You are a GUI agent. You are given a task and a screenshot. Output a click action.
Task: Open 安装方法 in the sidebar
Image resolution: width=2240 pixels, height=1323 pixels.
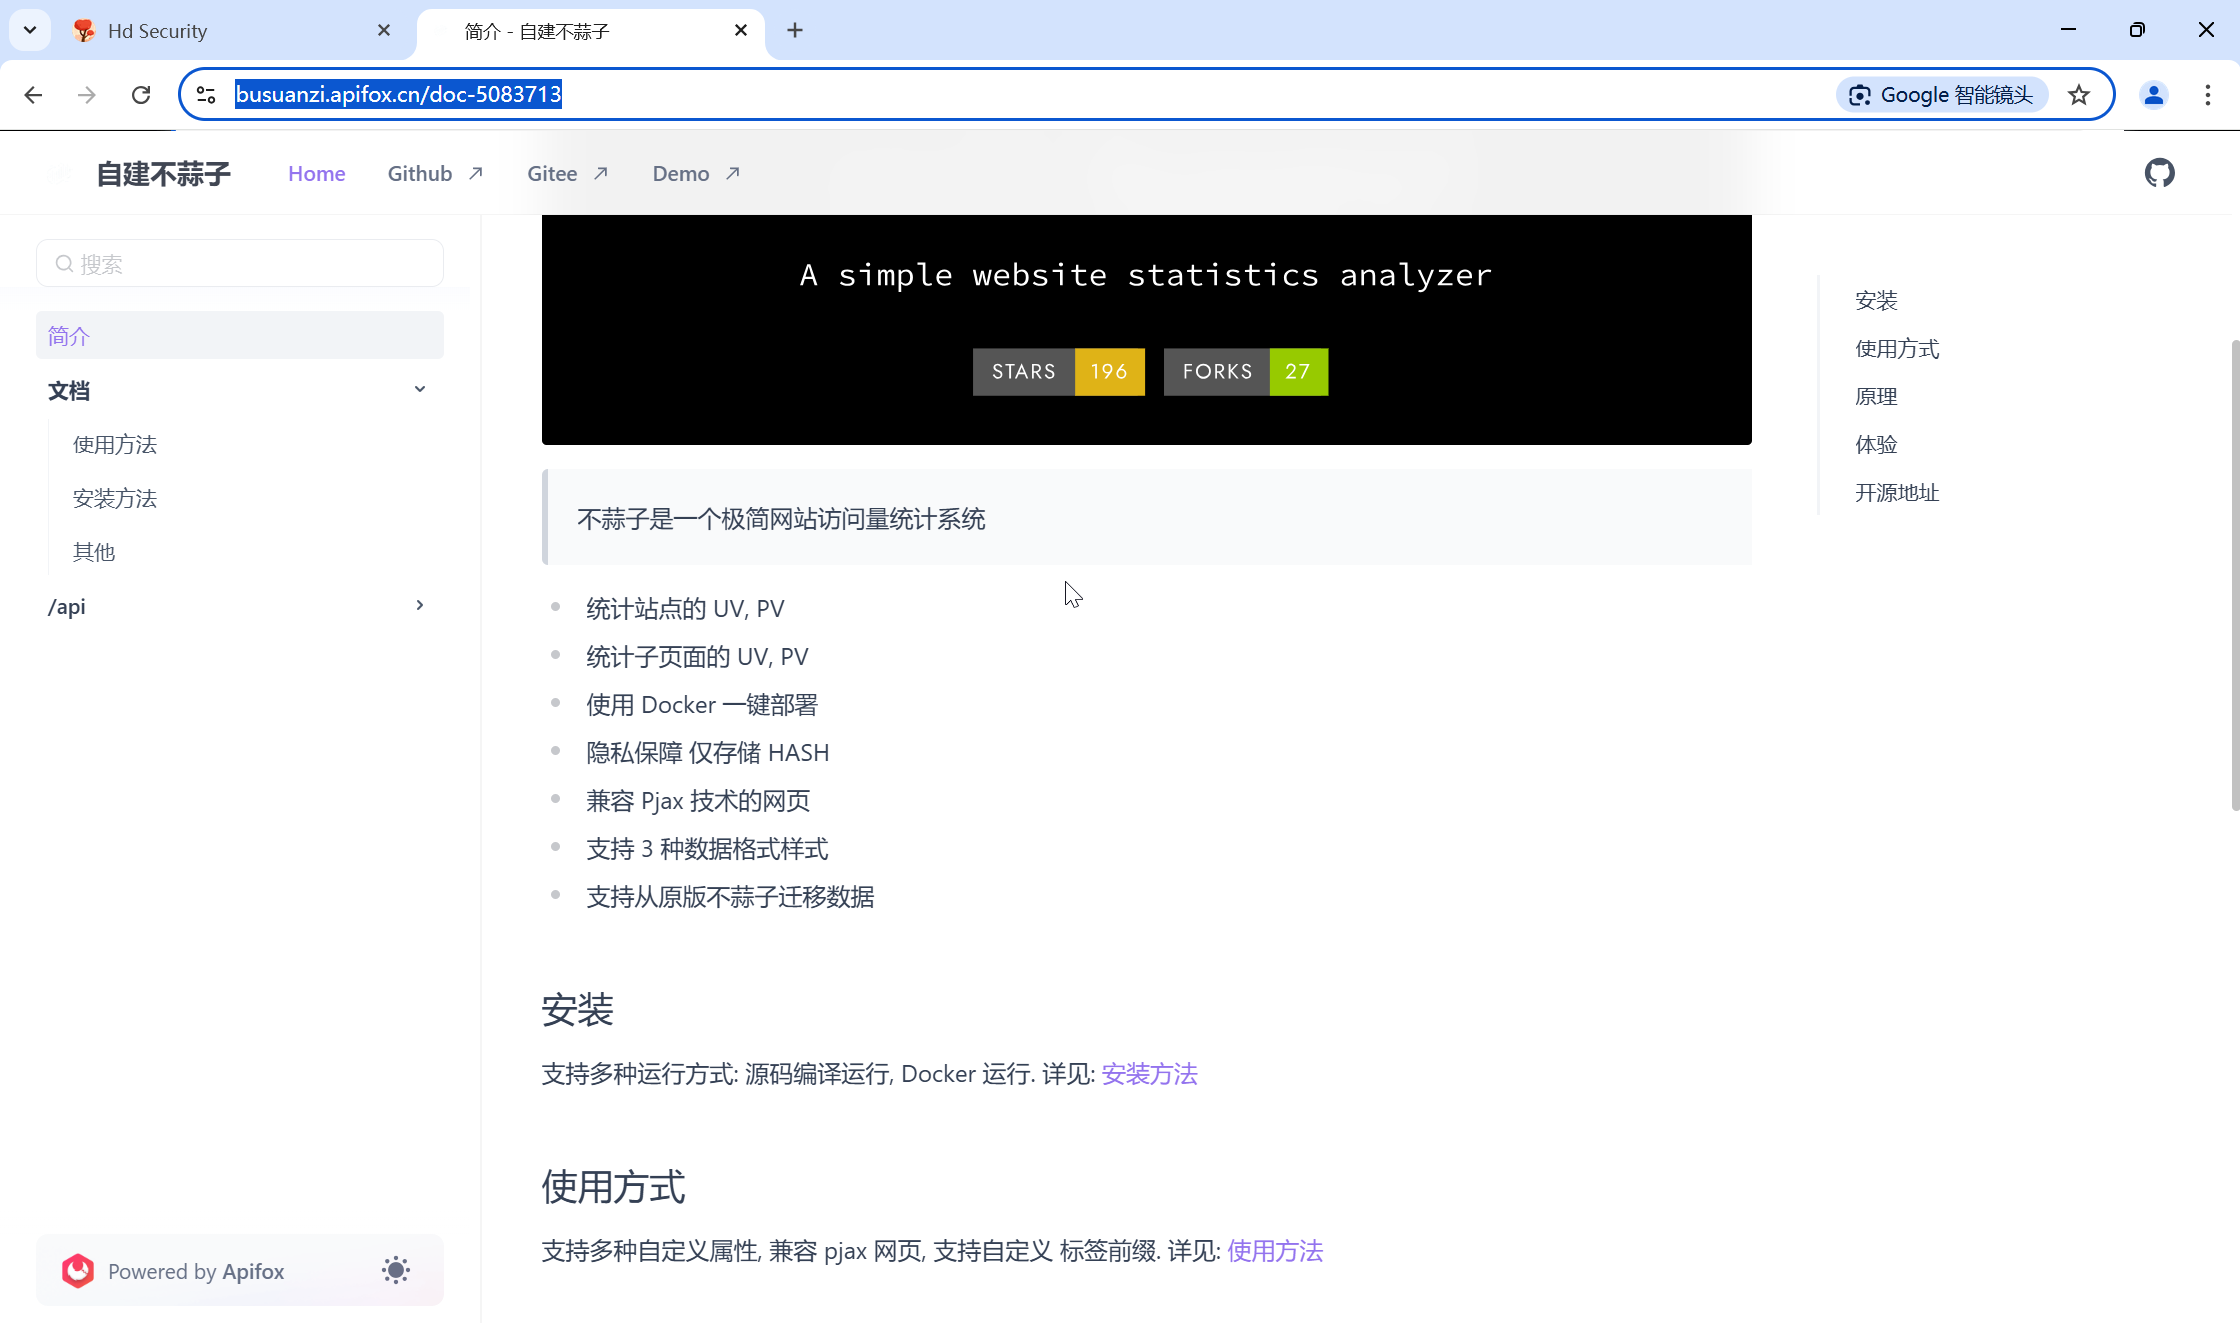pyautogui.click(x=115, y=499)
